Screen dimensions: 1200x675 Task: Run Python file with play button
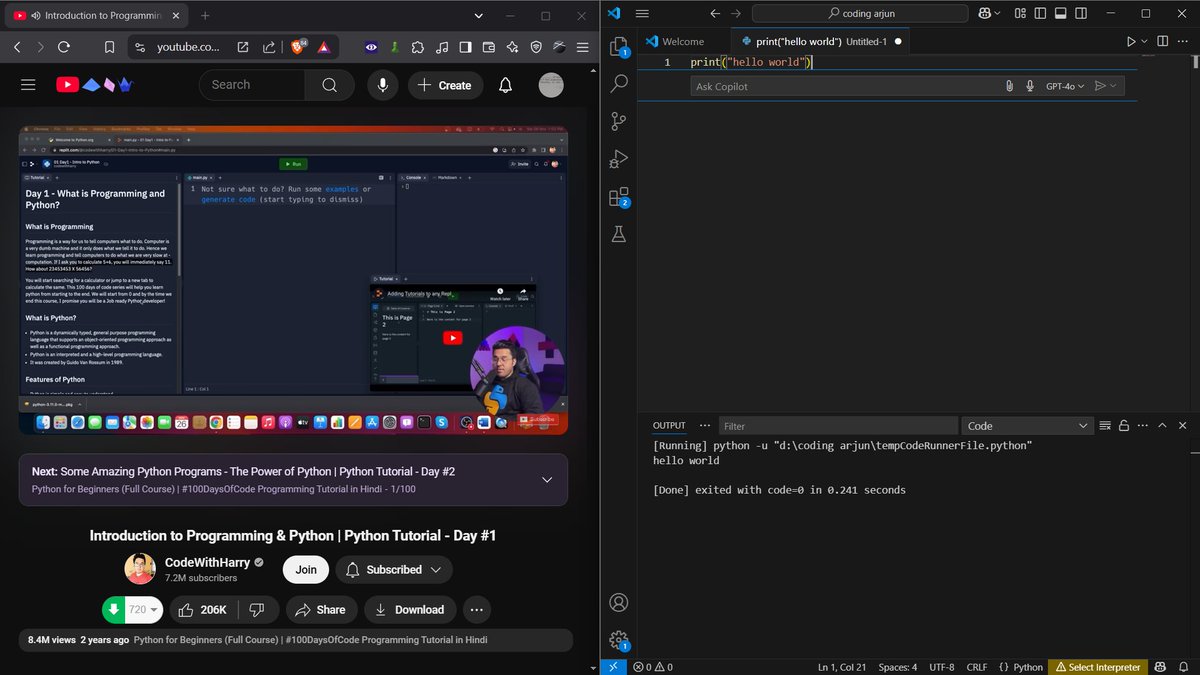tap(1130, 41)
